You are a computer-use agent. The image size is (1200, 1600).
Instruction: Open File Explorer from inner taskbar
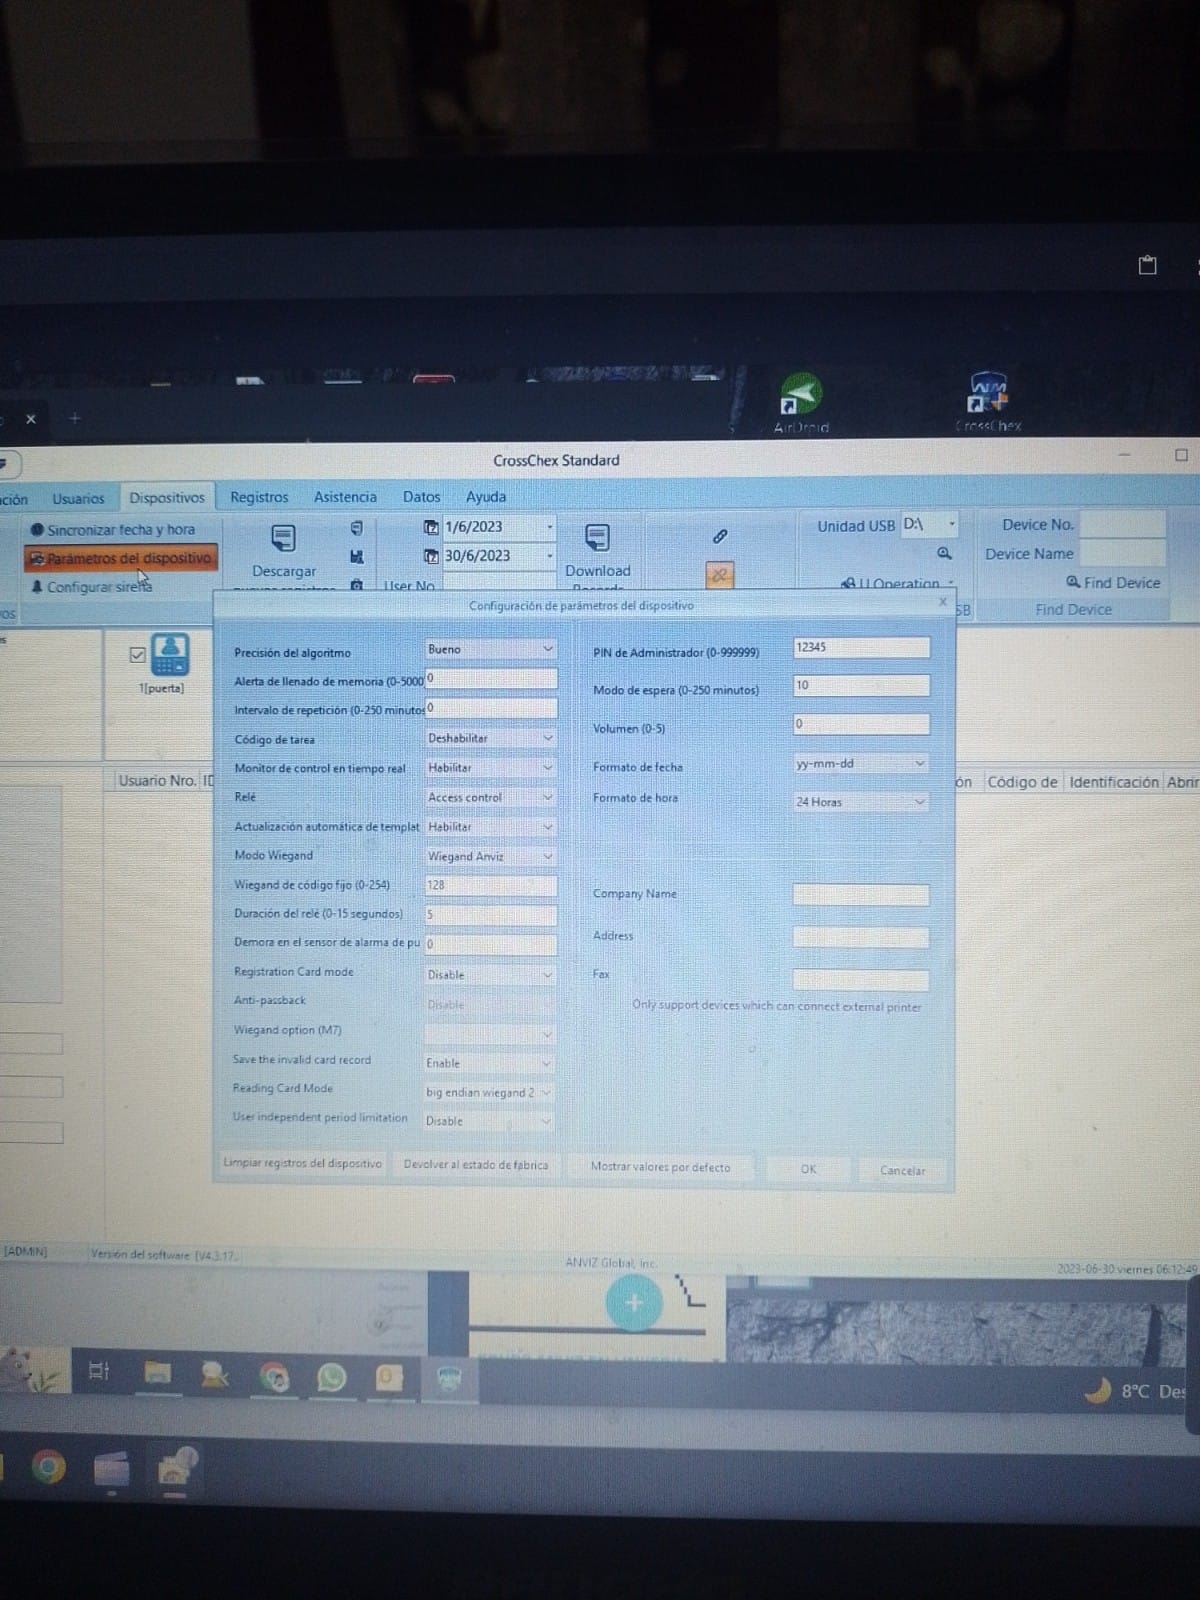coord(157,1373)
